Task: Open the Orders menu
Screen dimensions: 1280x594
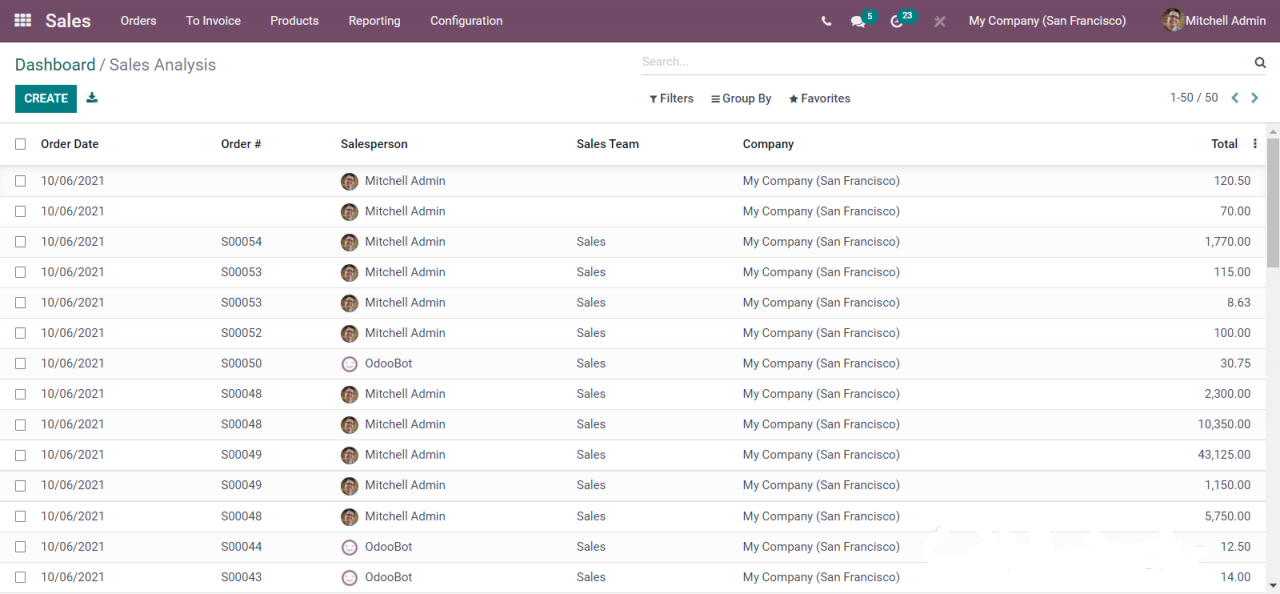Action: click(x=138, y=21)
